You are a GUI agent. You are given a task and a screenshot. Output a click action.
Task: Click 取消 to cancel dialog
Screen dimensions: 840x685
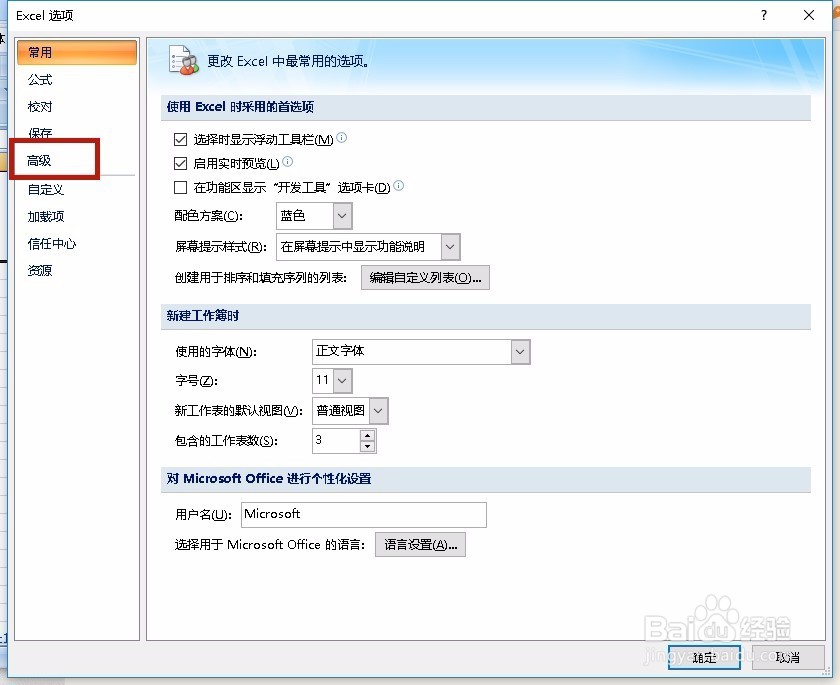click(x=788, y=657)
